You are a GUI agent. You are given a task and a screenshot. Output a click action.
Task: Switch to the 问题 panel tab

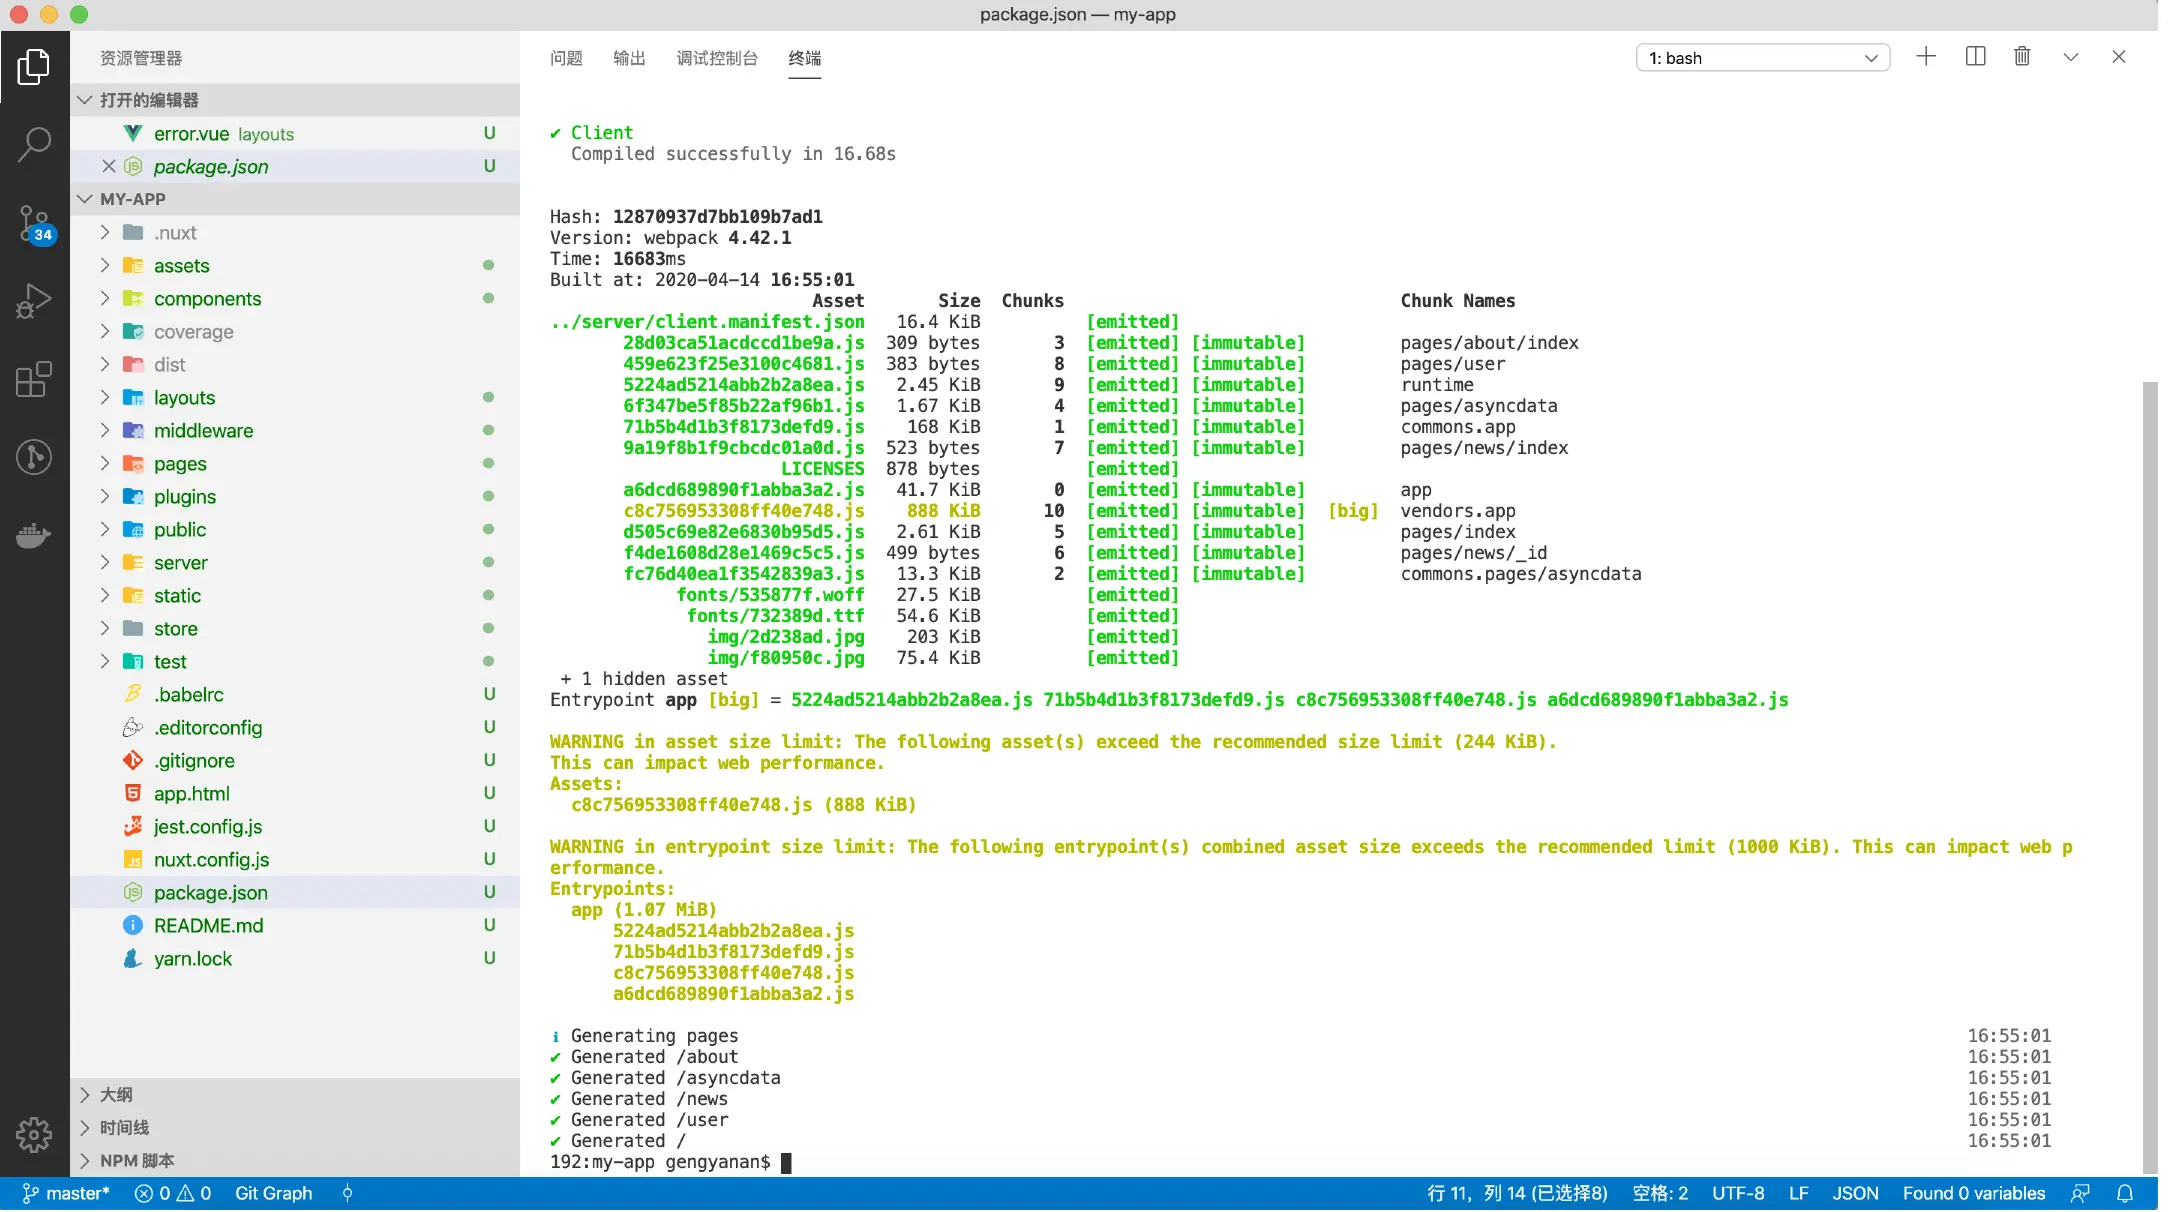566,58
